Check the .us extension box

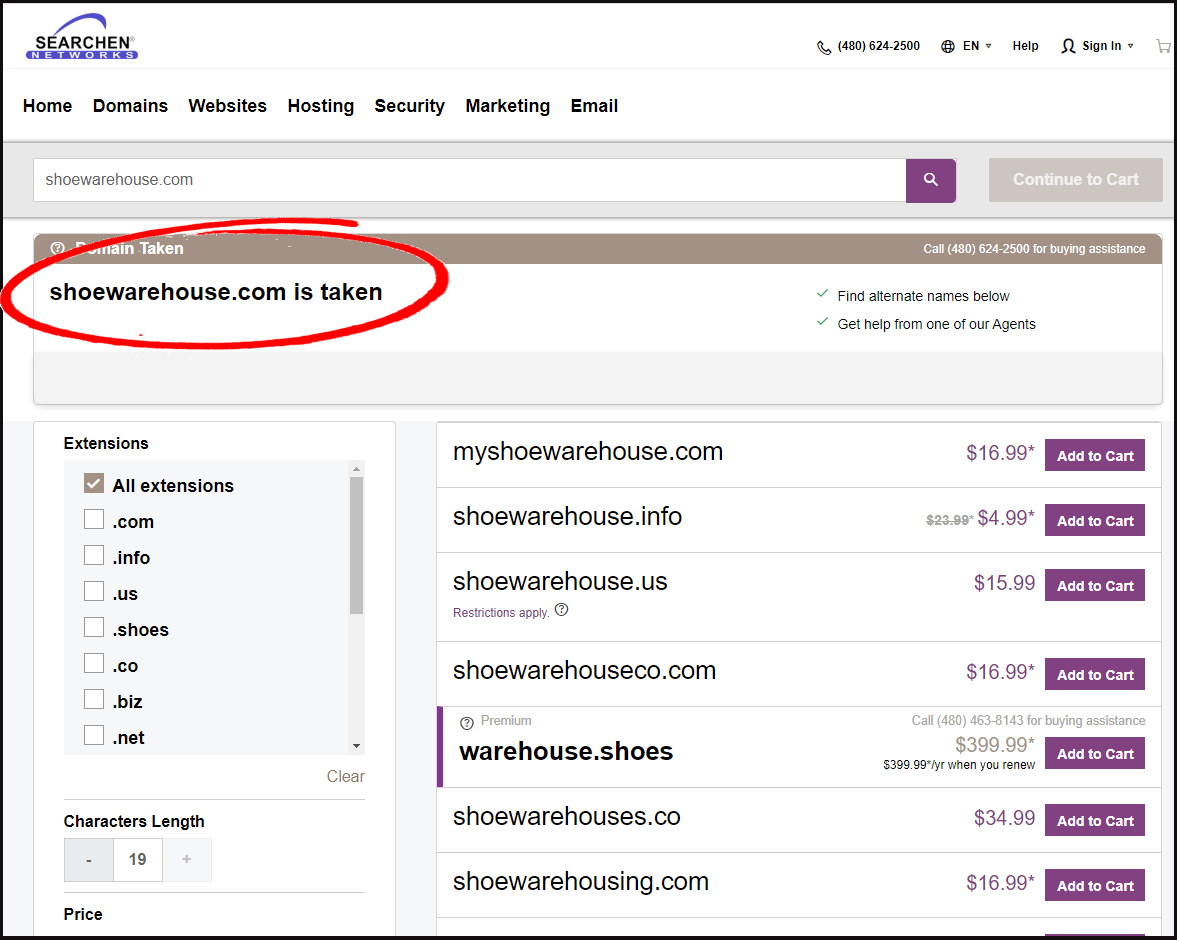94,592
